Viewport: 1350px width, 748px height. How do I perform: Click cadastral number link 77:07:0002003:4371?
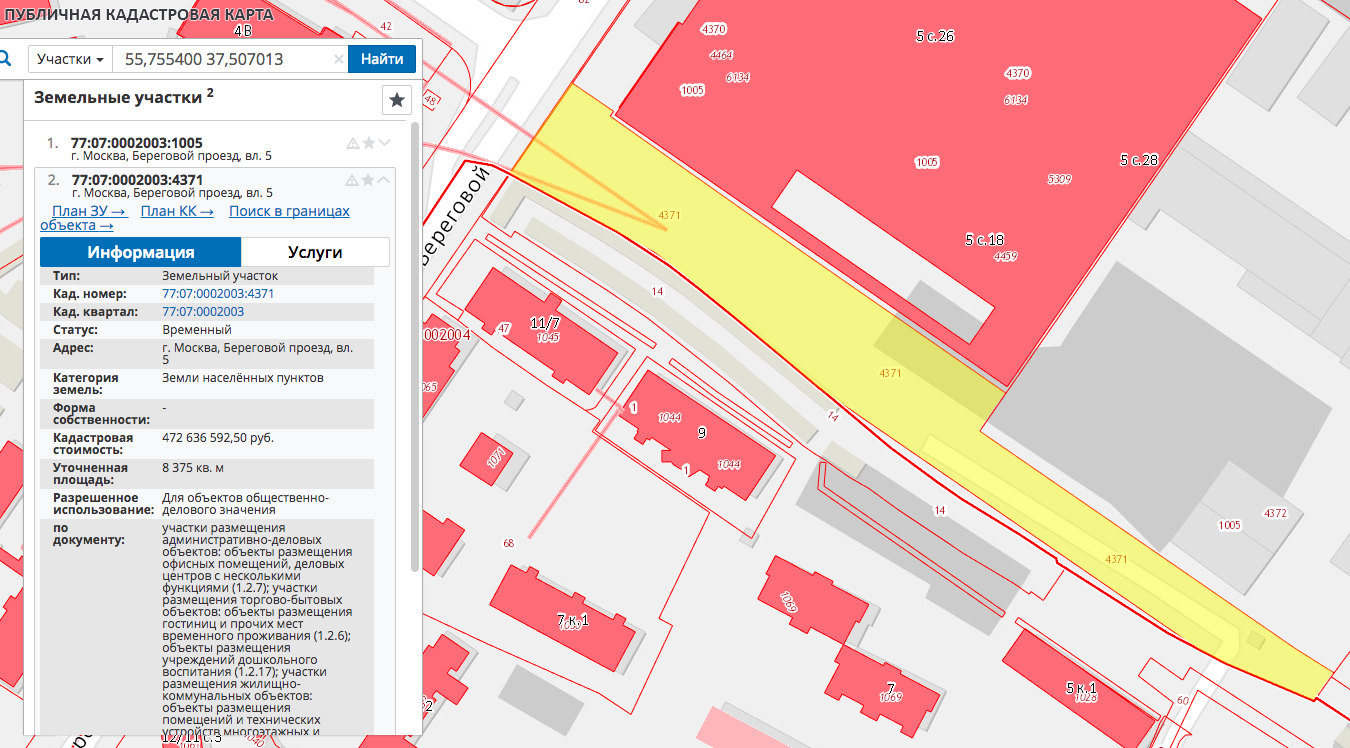[x=218, y=294]
